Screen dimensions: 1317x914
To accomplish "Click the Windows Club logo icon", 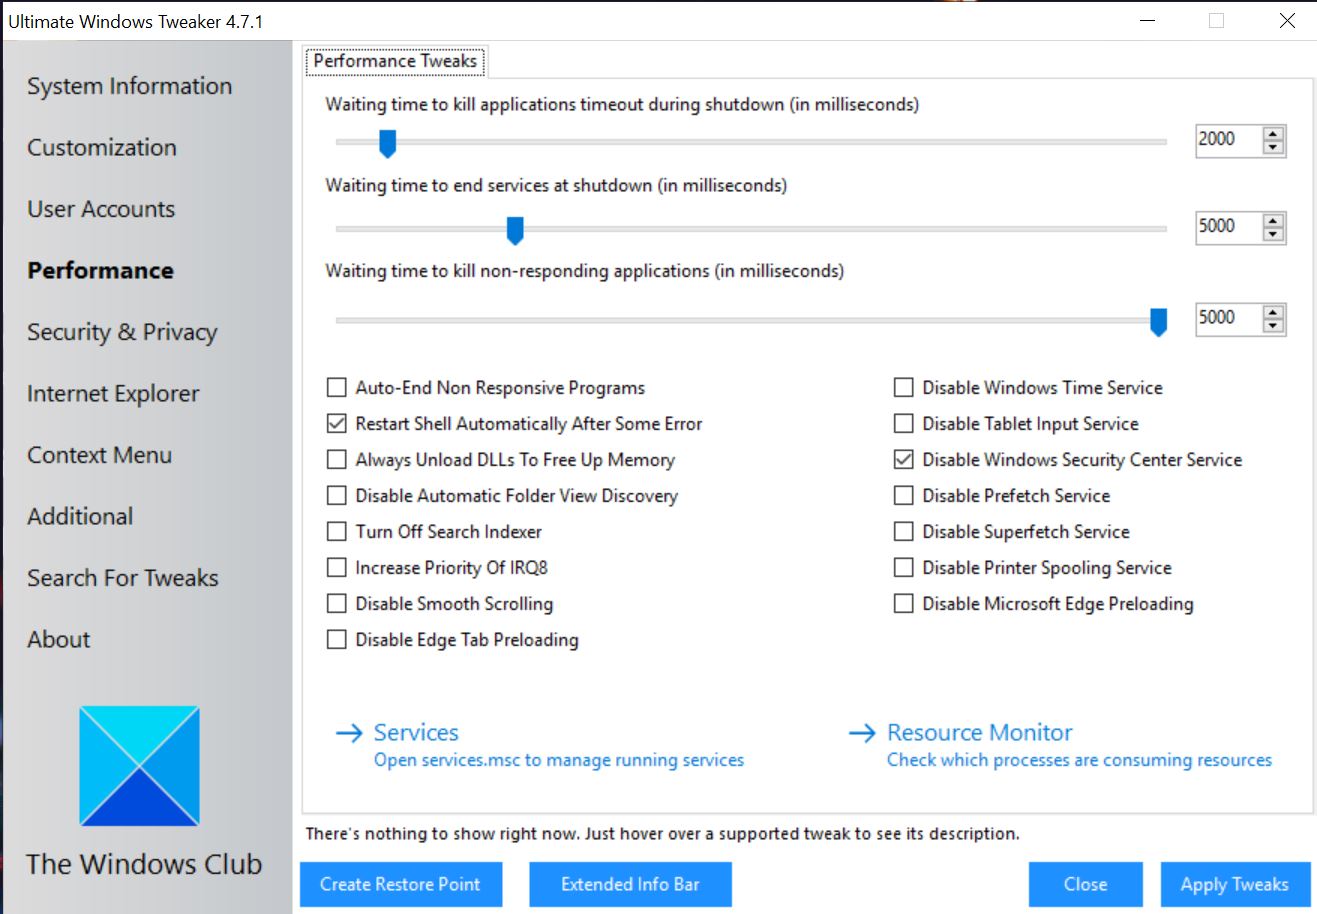I will [x=140, y=766].
